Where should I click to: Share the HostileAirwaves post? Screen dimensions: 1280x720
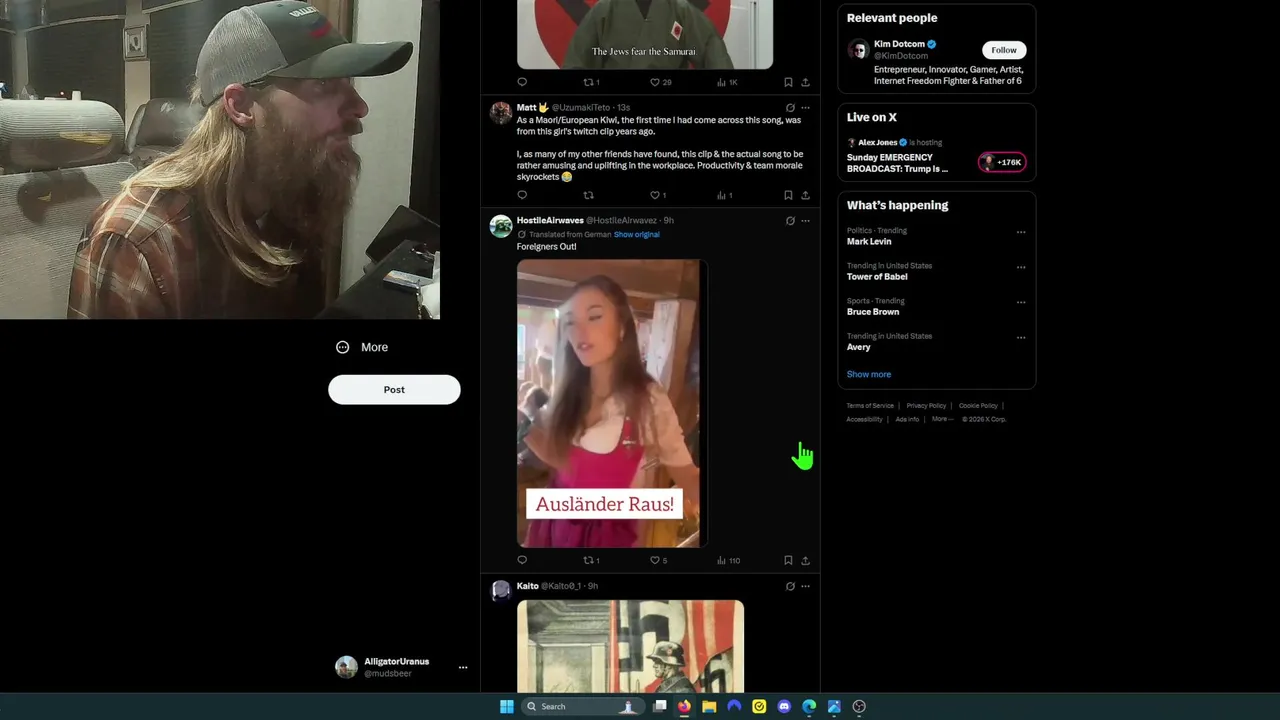click(x=805, y=560)
